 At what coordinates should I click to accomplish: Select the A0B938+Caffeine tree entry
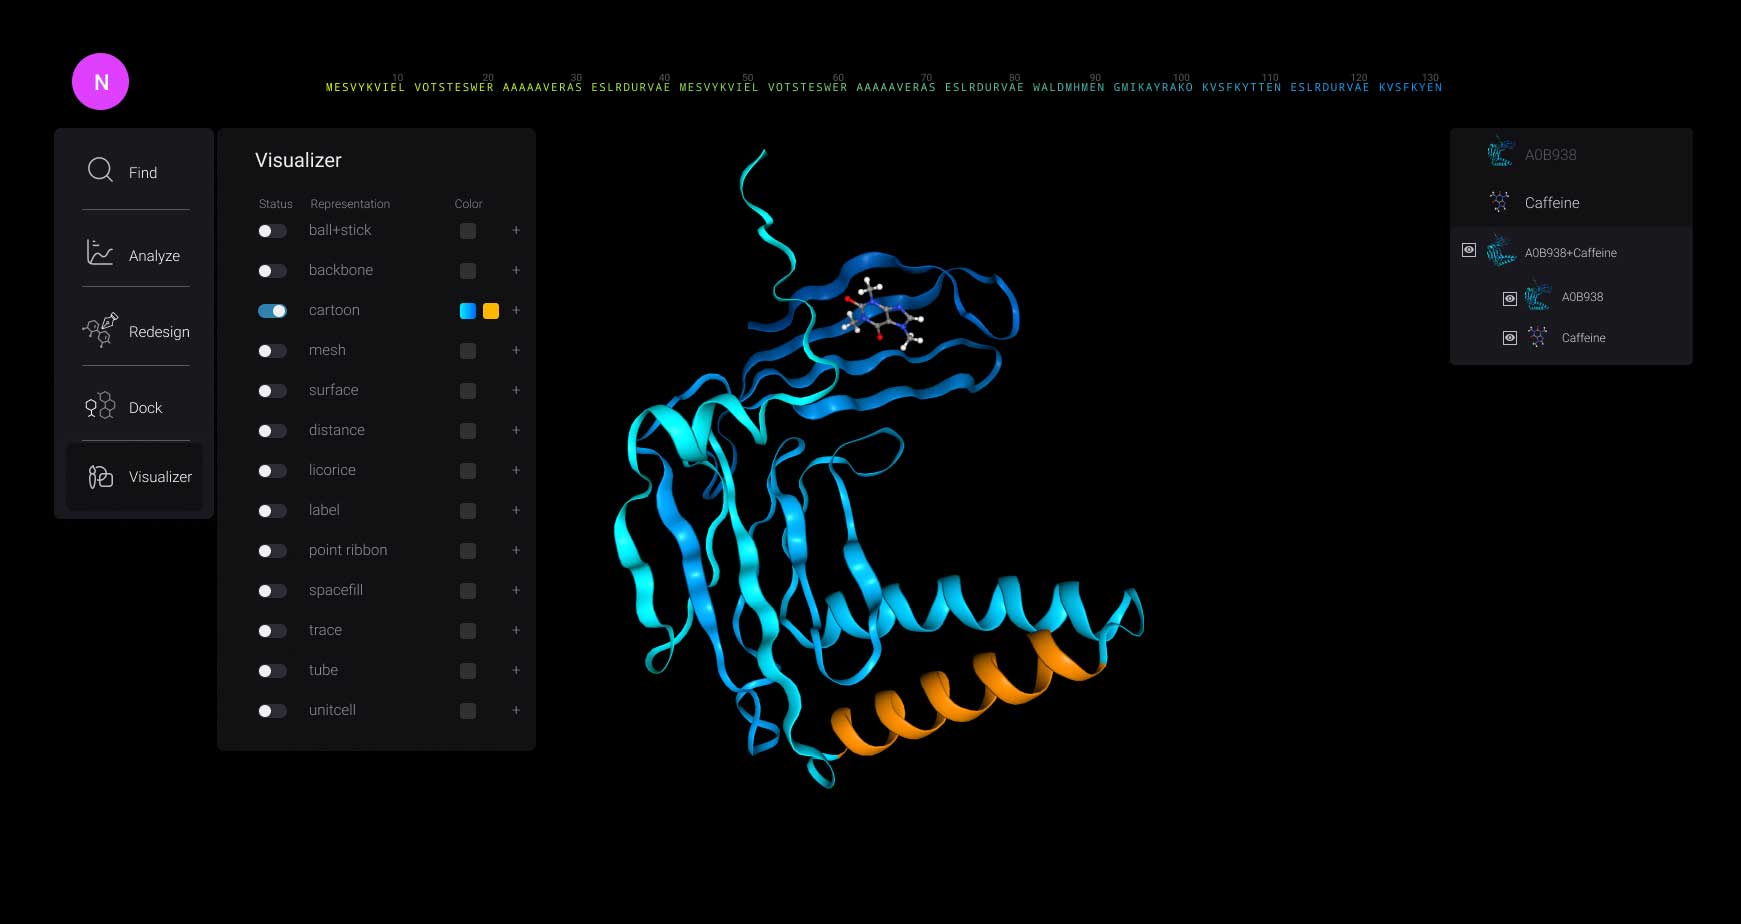tap(1570, 253)
